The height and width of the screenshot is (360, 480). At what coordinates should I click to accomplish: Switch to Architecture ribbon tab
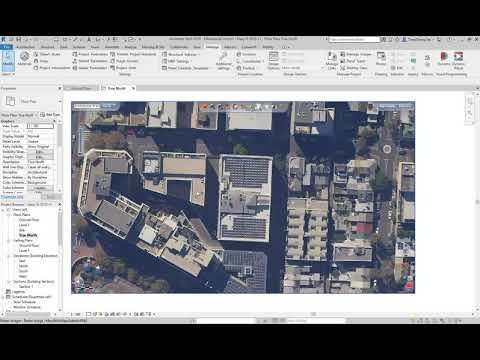tap(26, 47)
